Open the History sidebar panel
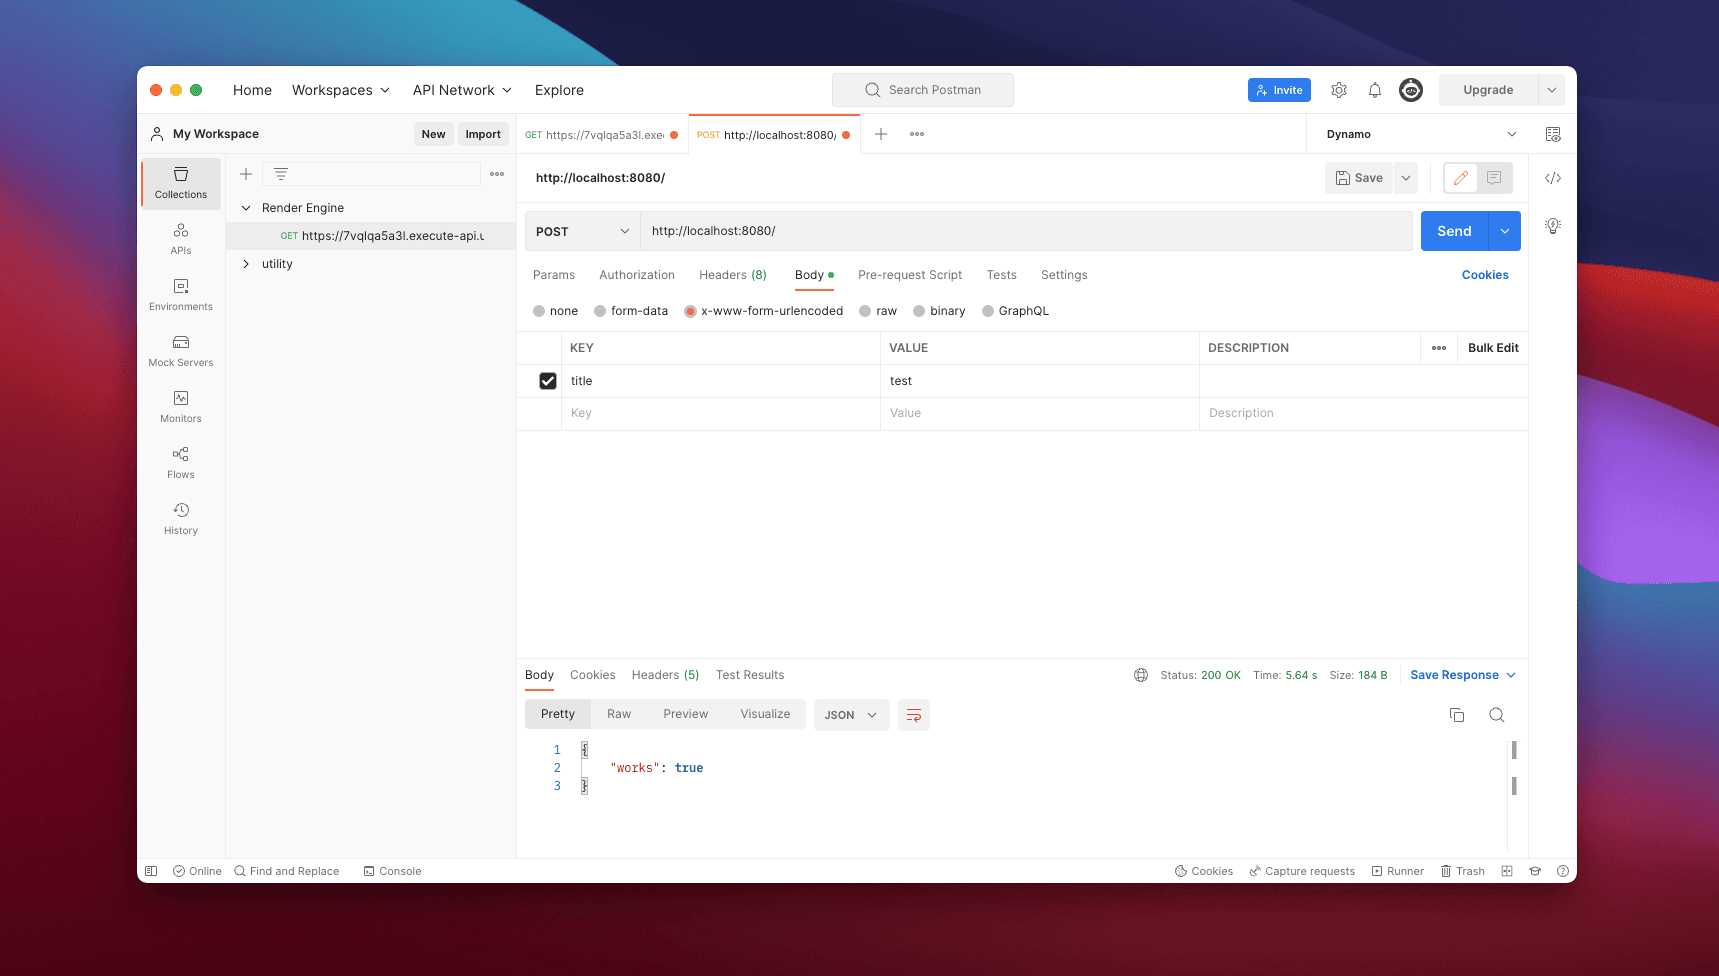 181,519
